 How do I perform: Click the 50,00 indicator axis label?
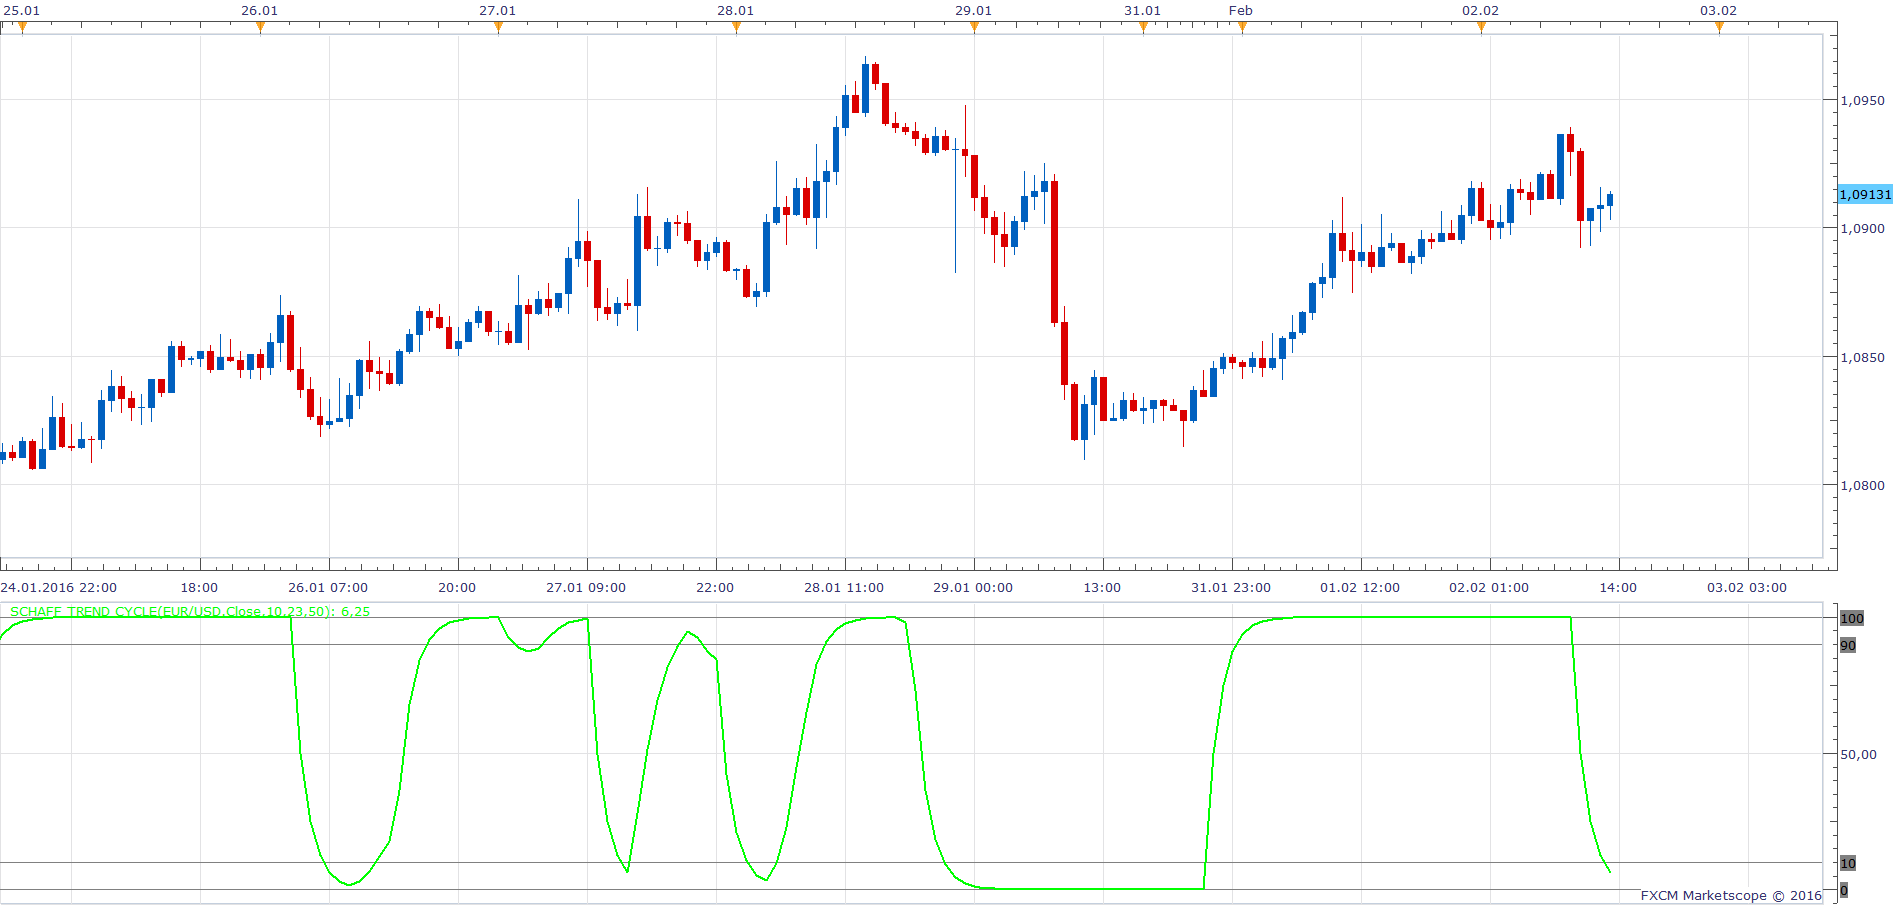tap(1858, 754)
